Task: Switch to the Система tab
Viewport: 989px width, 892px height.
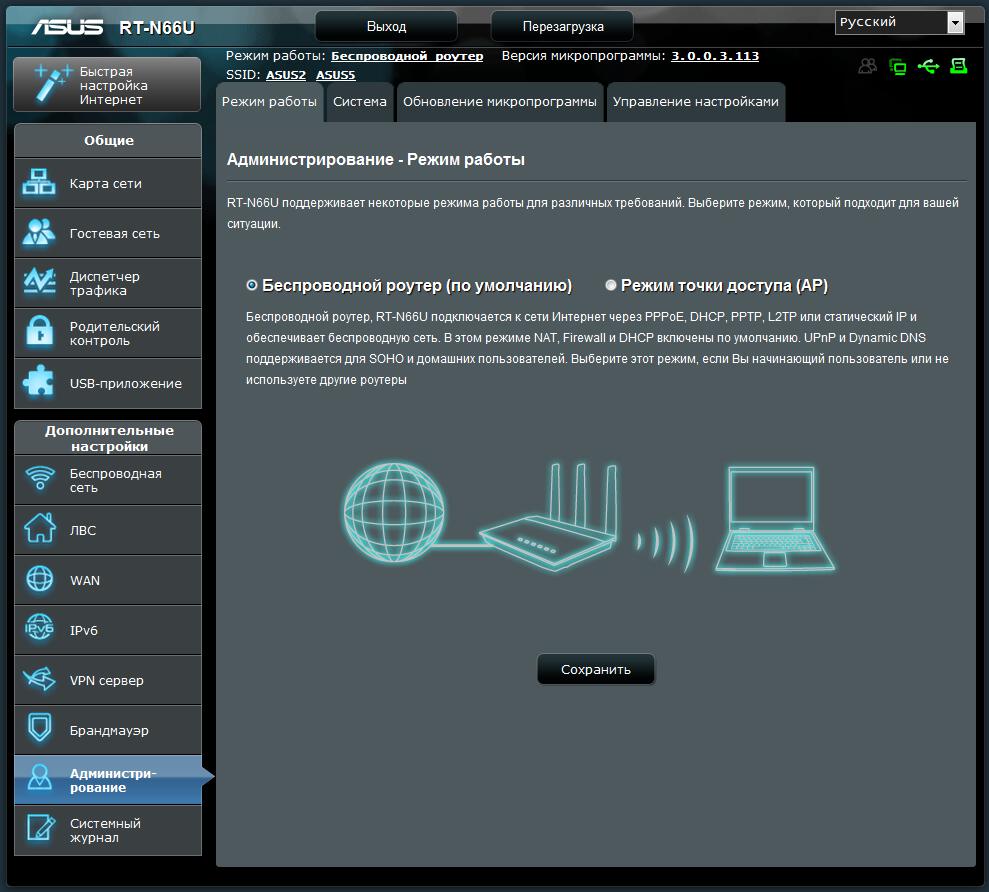Action: (360, 102)
